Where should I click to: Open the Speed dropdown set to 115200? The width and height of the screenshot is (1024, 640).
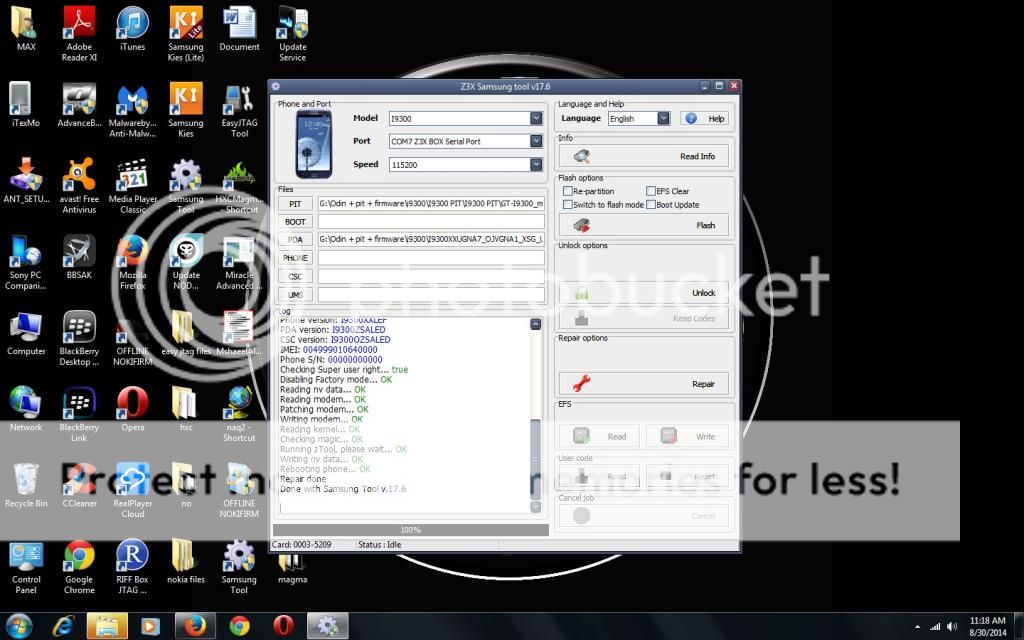click(536, 164)
